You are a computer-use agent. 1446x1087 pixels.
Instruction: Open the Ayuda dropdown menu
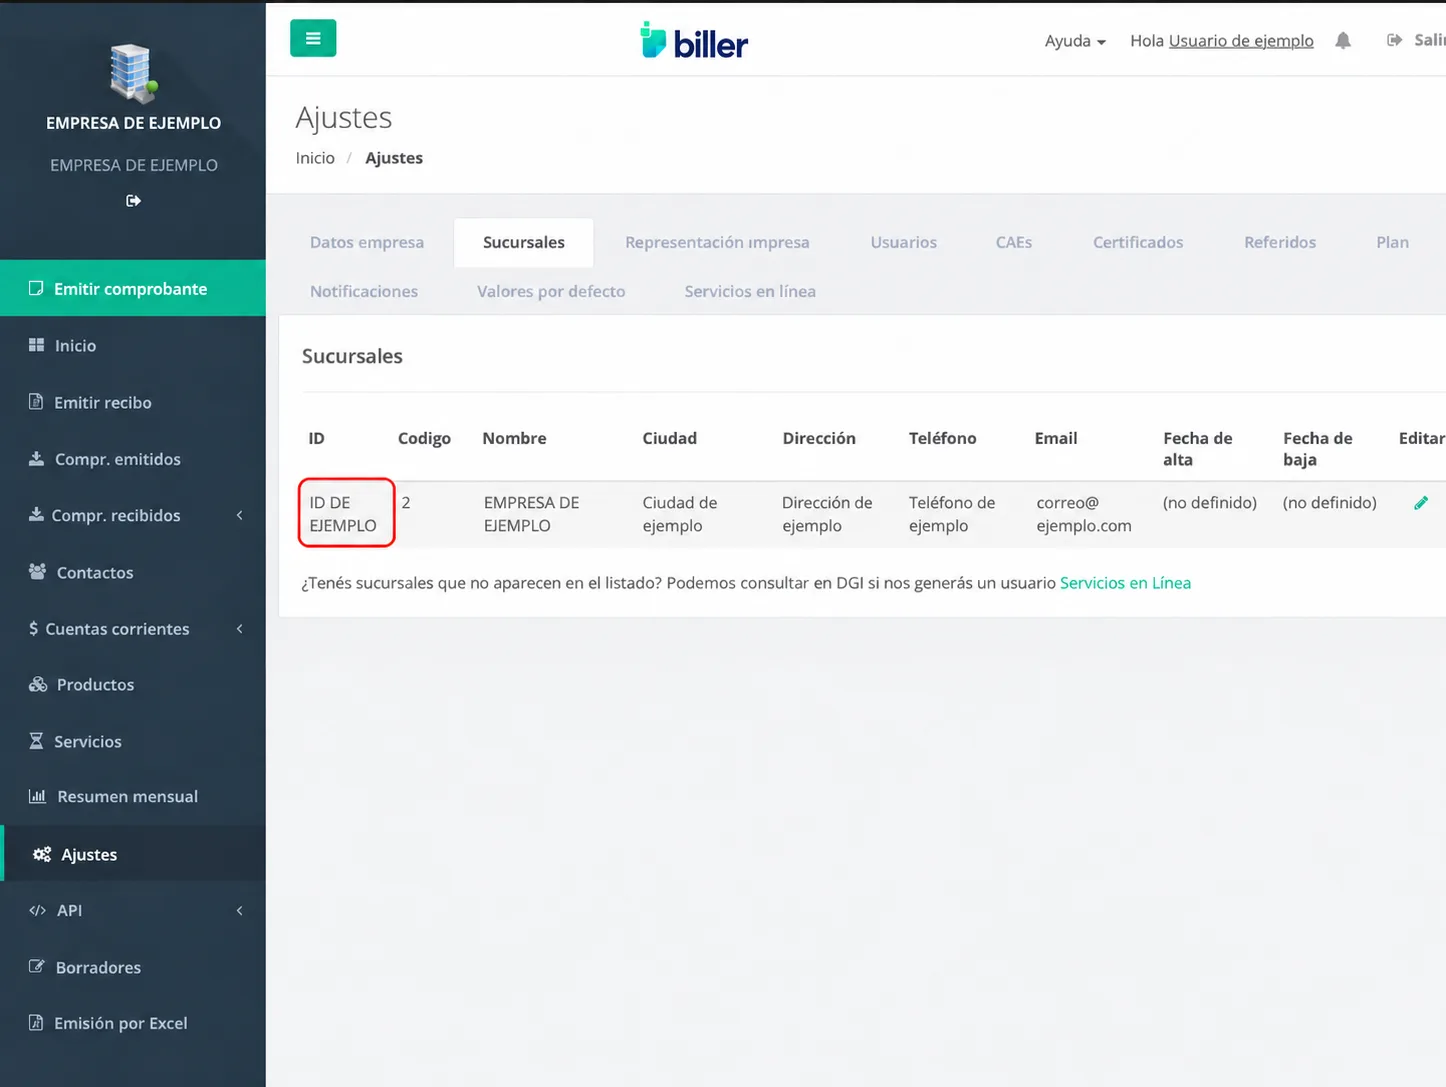(1075, 41)
